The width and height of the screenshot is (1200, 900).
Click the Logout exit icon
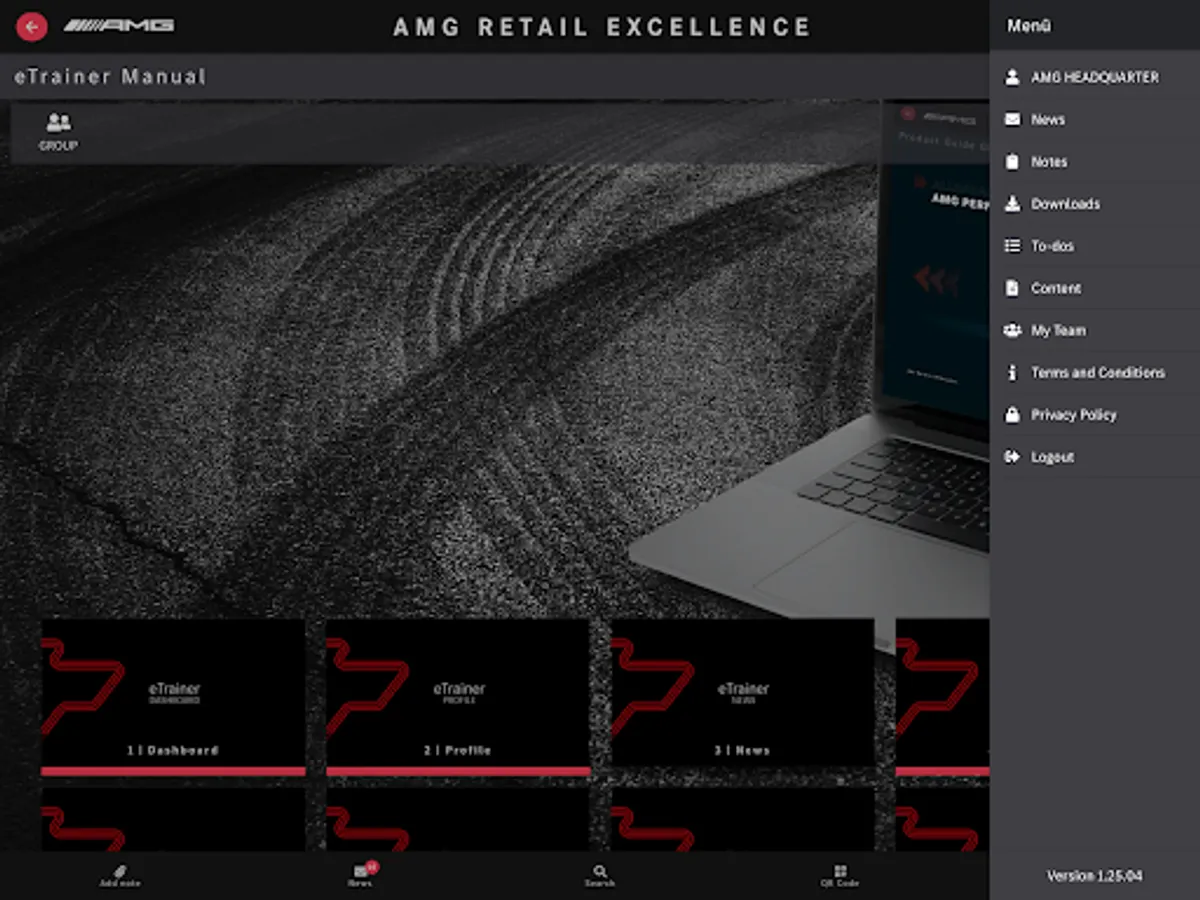point(1012,457)
